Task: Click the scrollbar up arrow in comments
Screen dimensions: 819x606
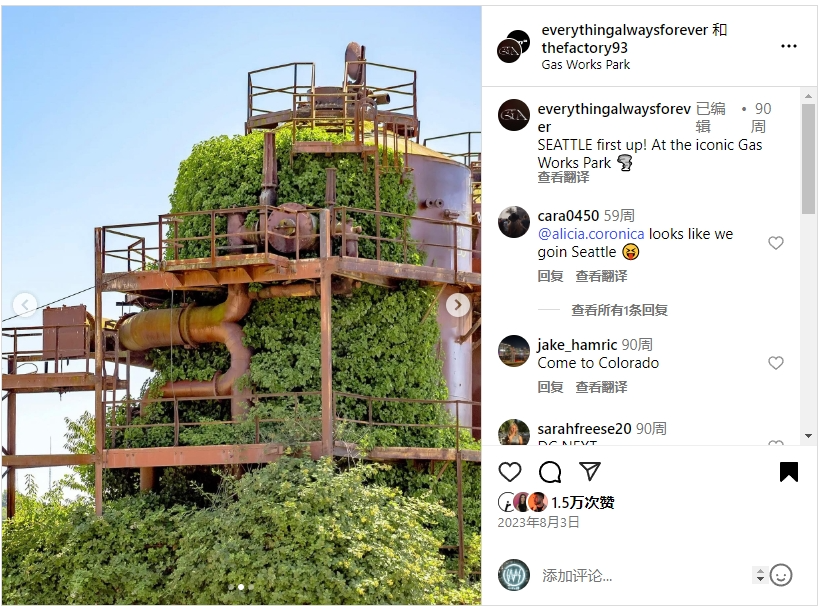Action: pos(809,96)
